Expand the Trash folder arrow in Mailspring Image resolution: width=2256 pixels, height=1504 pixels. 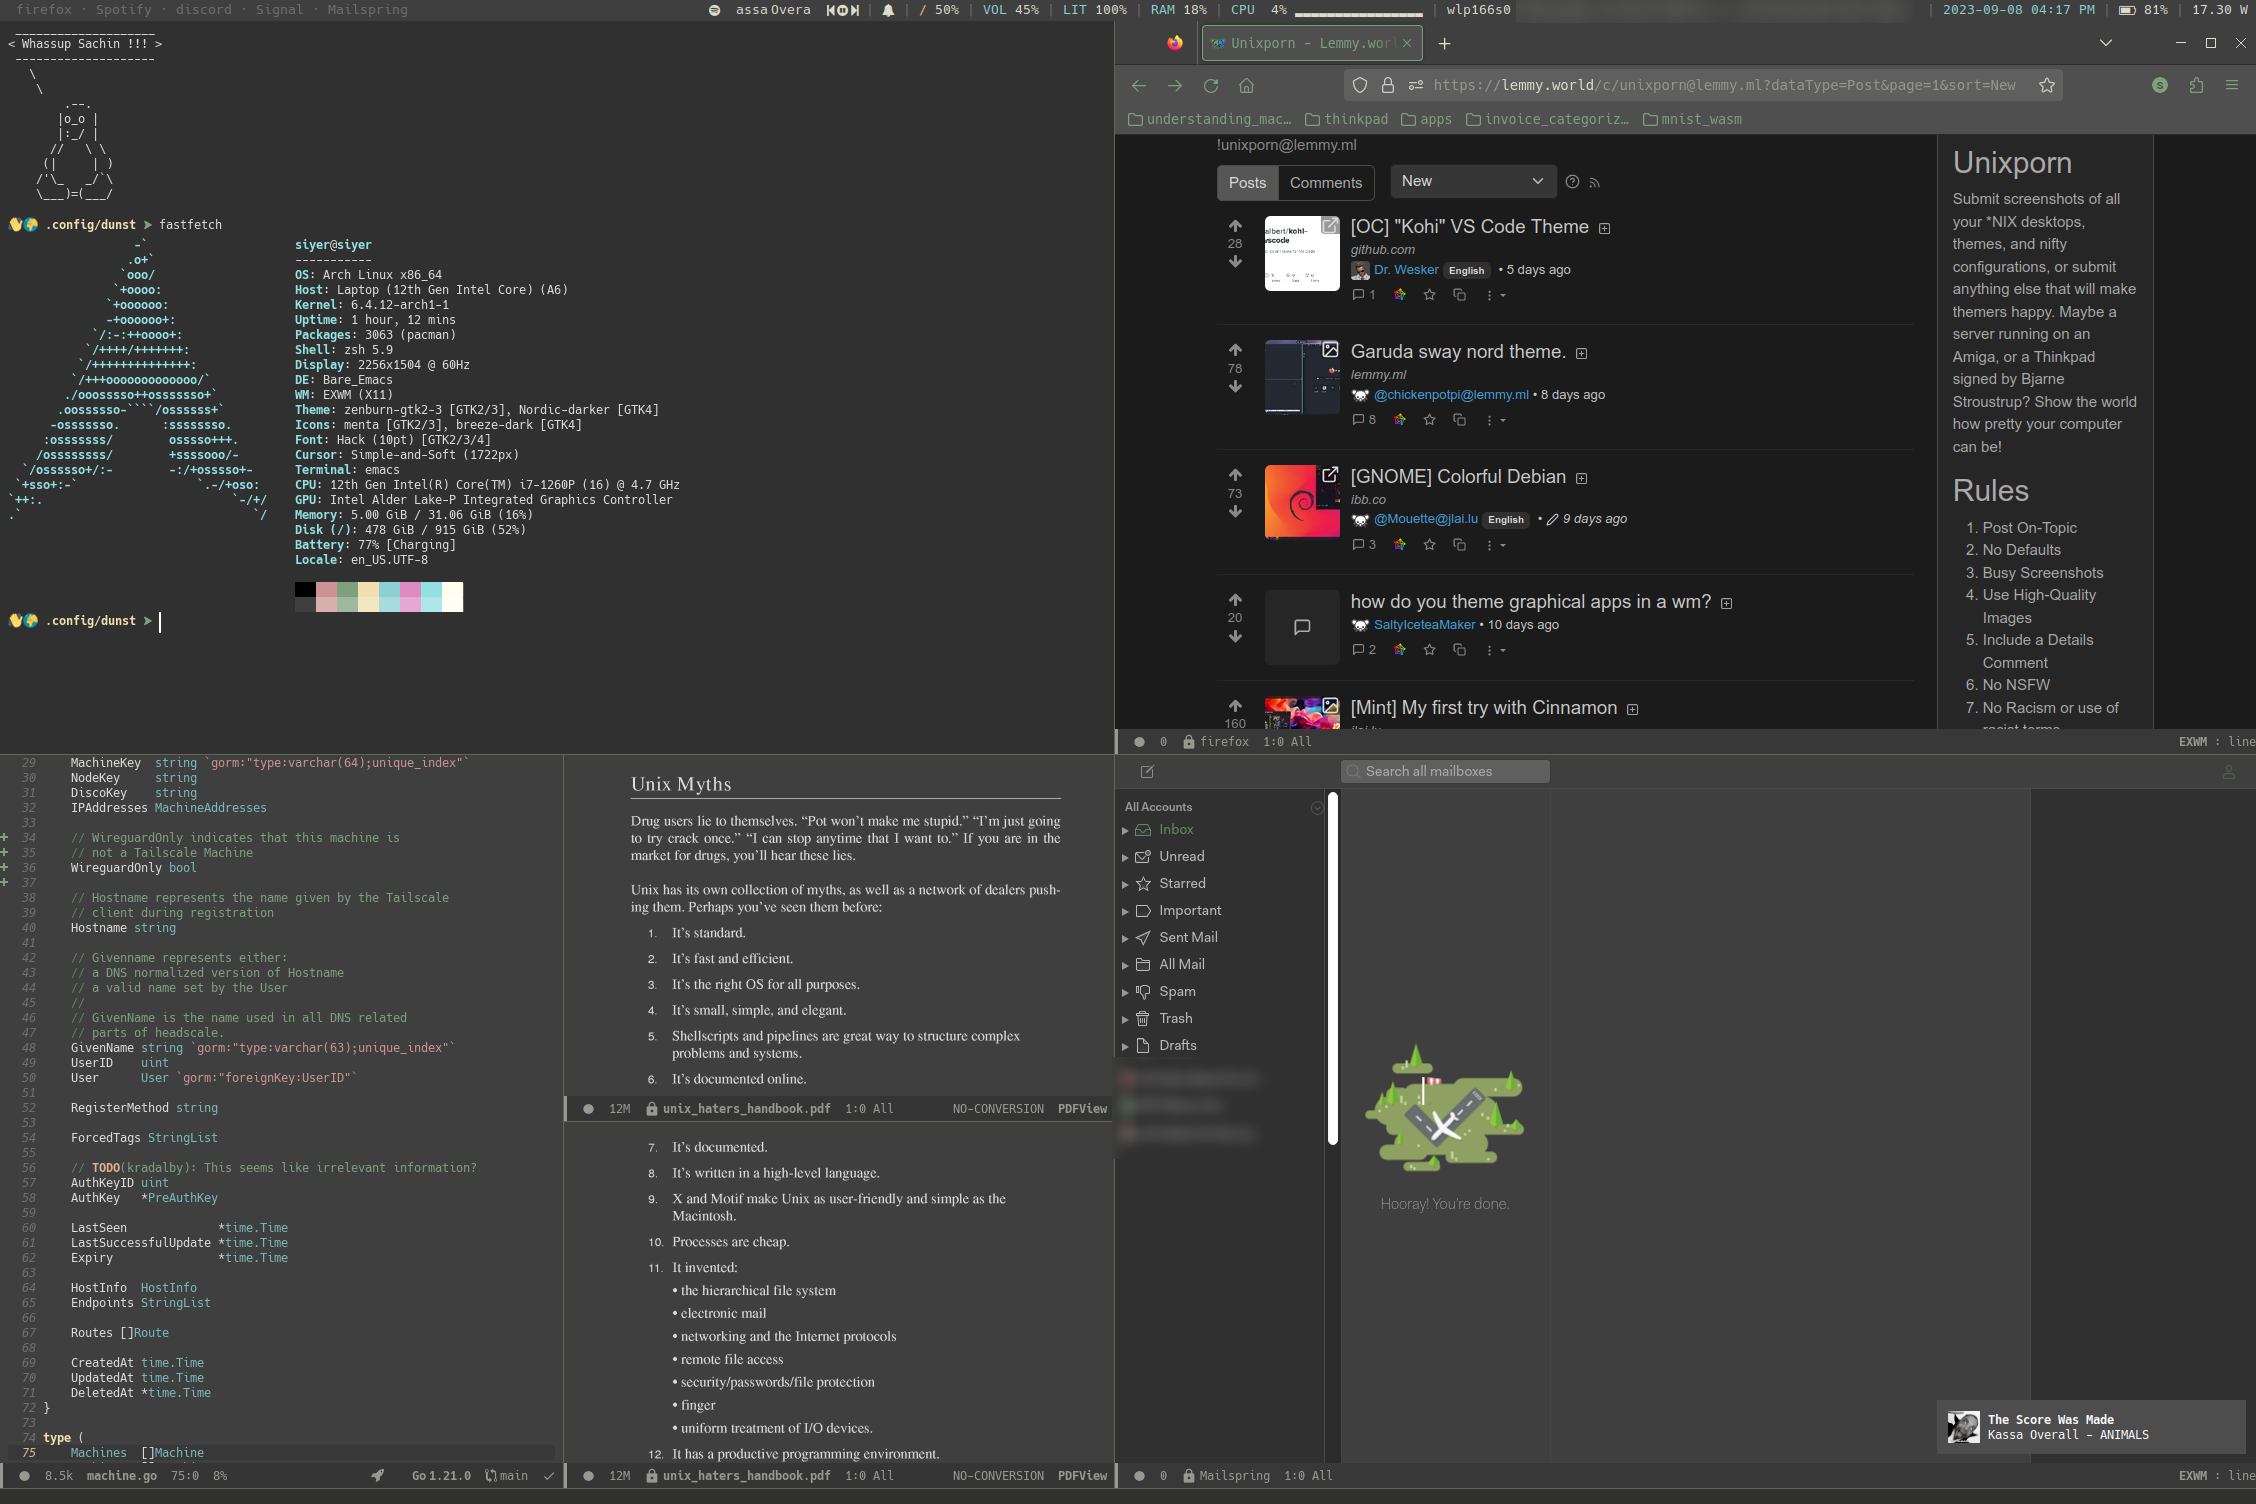(x=1125, y=1020)
